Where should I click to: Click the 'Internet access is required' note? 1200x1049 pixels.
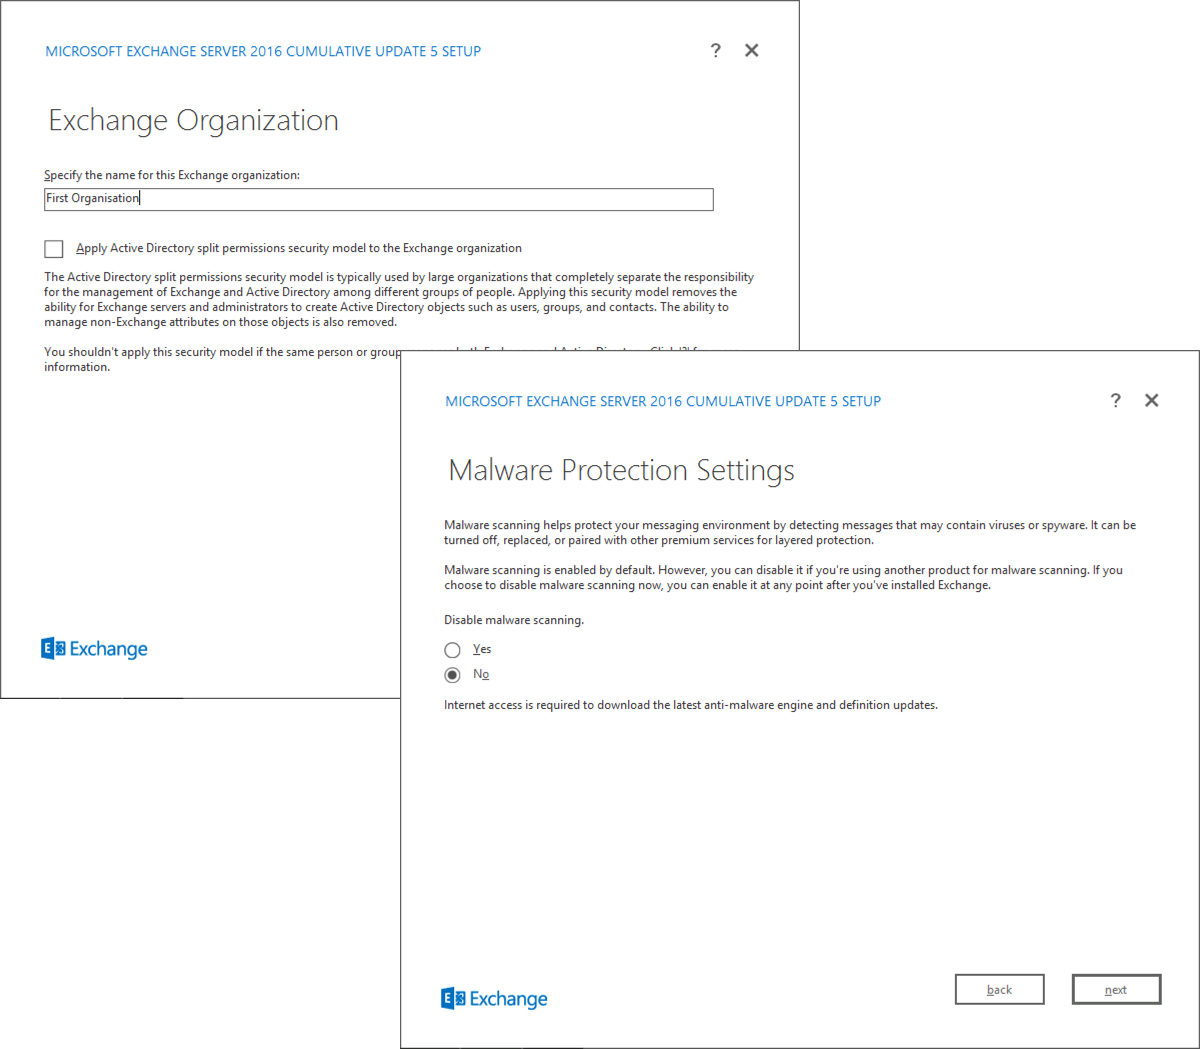tap(691, 705)
